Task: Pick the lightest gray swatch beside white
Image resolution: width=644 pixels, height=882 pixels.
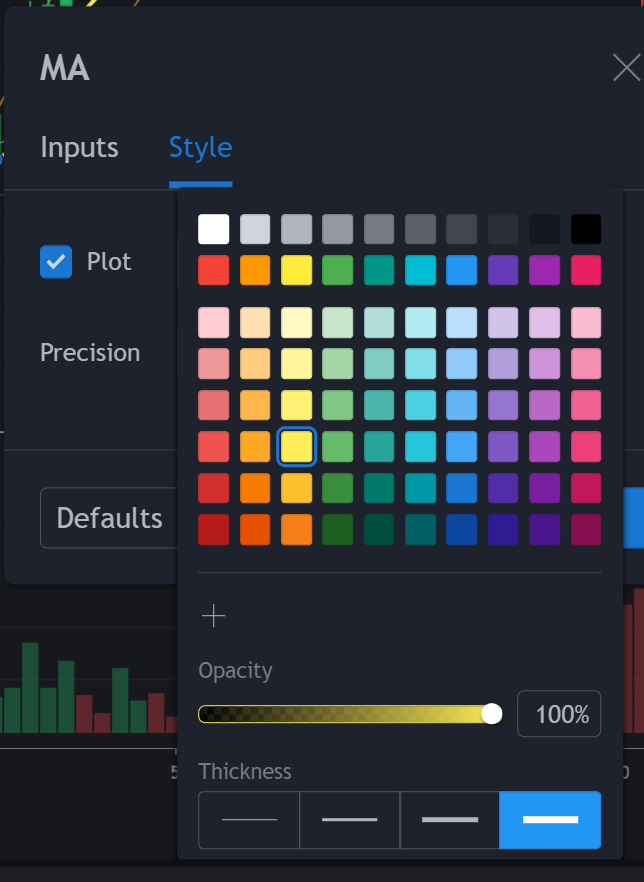Action: 255,229
